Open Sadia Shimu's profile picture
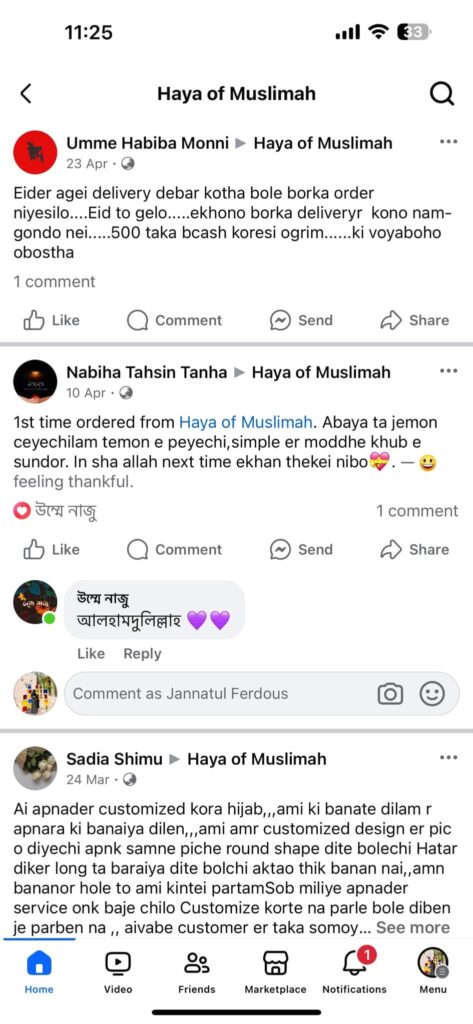Viewport: 473px width, 1024px height. 35,769
